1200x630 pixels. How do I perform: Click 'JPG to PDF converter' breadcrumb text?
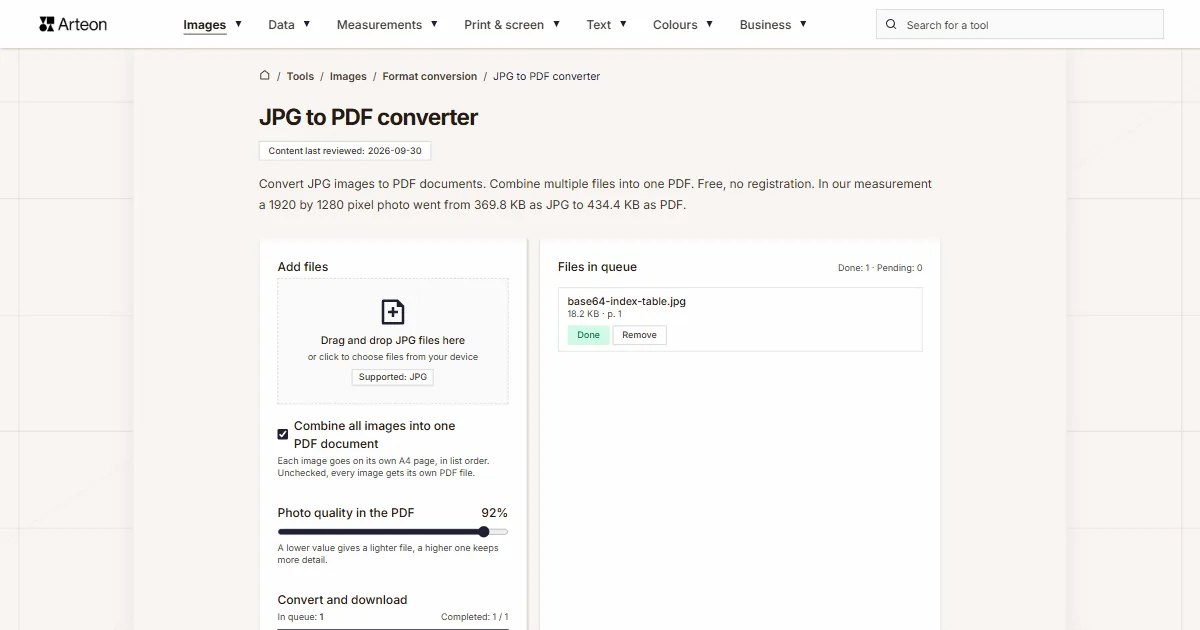pos(547,76)
